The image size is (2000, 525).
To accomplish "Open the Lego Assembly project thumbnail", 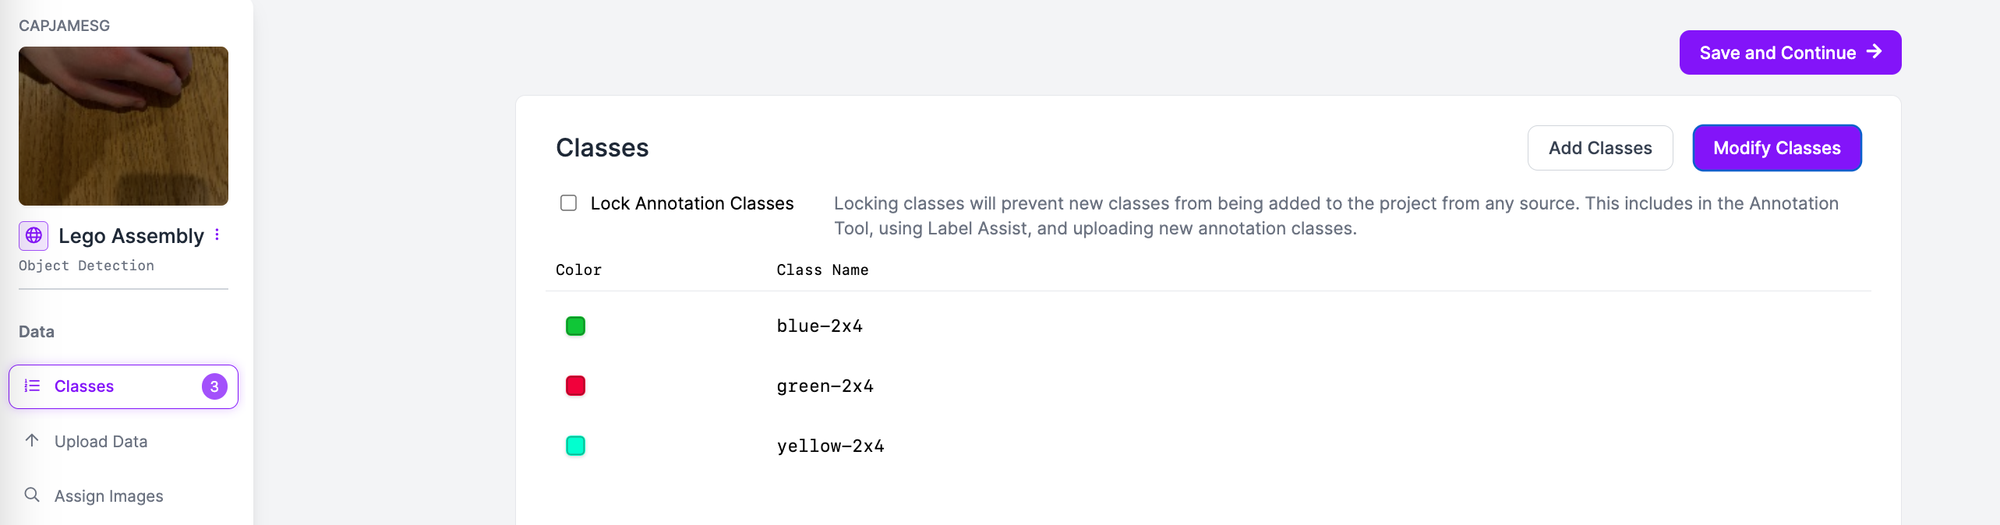I will pos(123,126).
